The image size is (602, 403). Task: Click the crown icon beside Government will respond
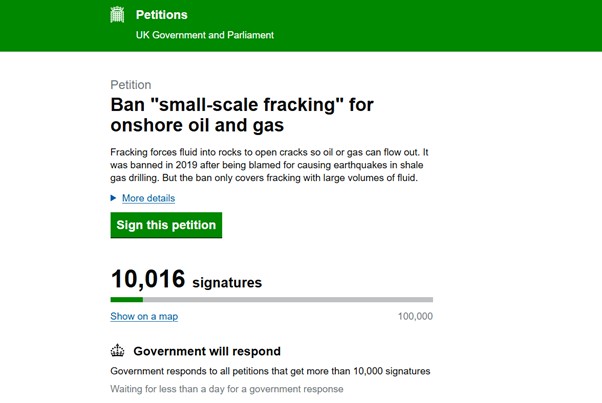pos(117,351)
